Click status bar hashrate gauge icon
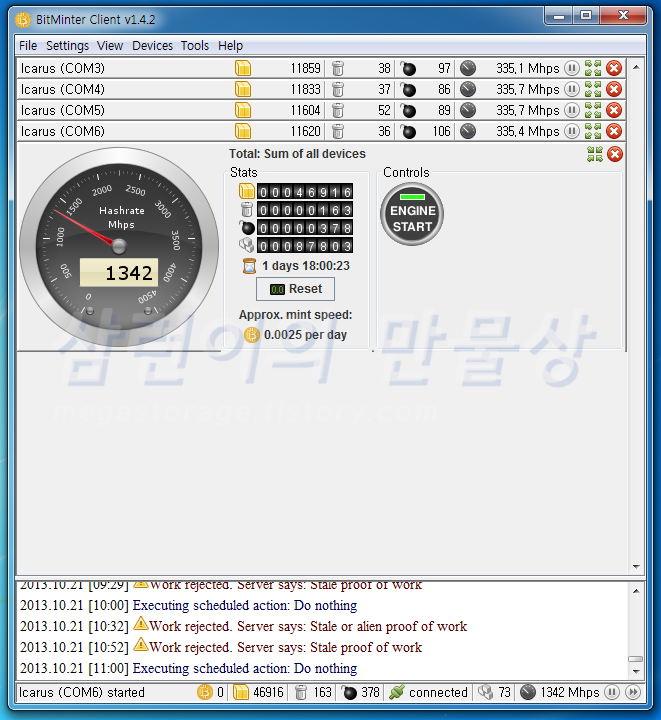Image resolution: width=661 pixels, height=720 pixels. tap(528, 692)
